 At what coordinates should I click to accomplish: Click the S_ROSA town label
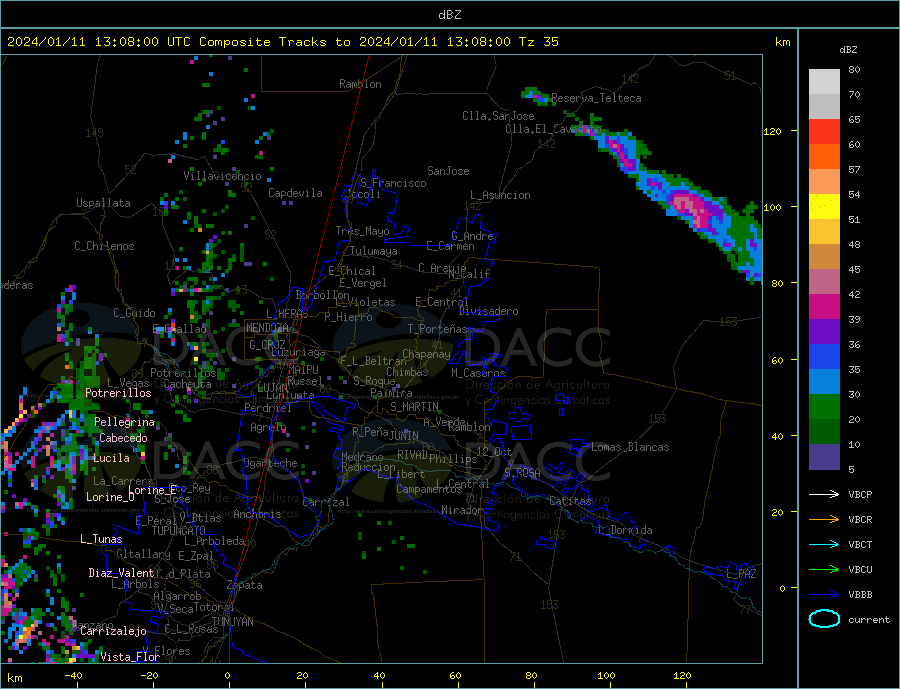pyautogui.click(x=522, y=473)
